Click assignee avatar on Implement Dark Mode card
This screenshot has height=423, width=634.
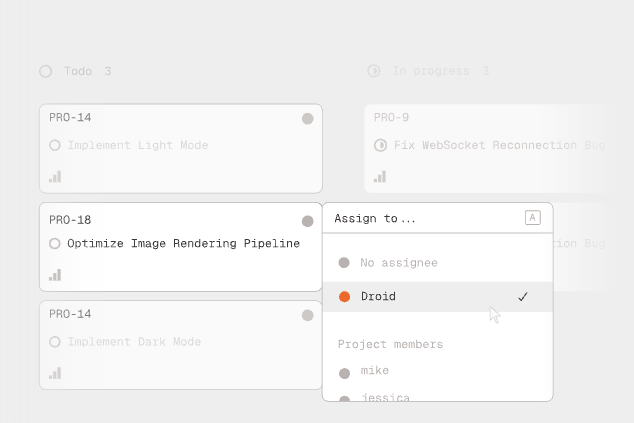coord(308,315)
